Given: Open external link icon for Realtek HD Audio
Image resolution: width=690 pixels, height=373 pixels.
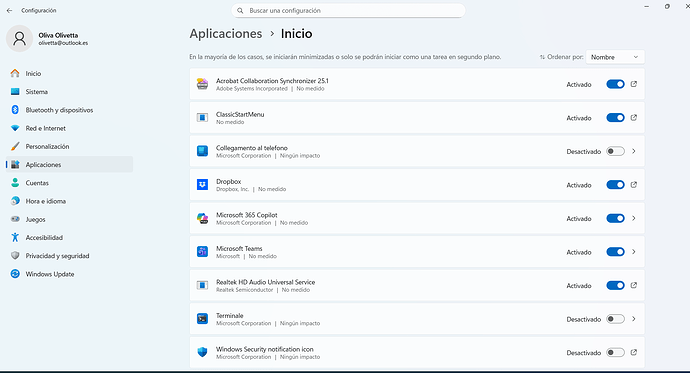Looking at the screenshot, I should point(634,285).
